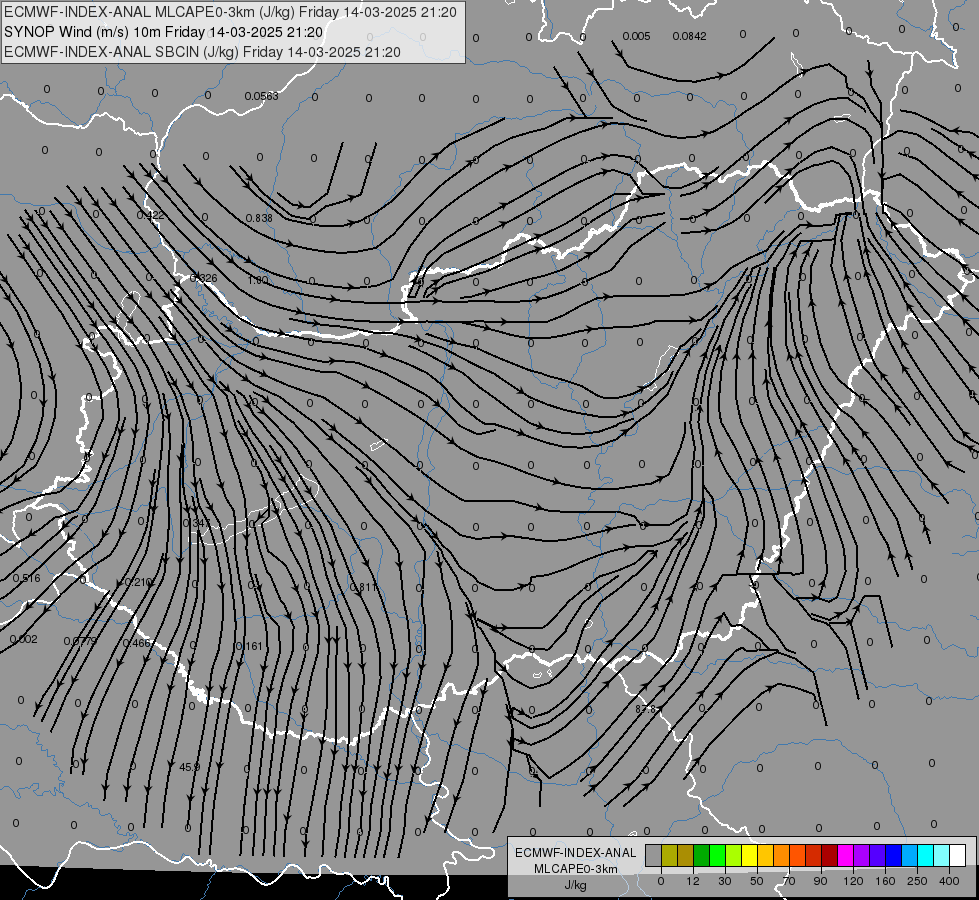Click the legend scale label 160
Screen dimensions: 979x900
coord(885,881)
